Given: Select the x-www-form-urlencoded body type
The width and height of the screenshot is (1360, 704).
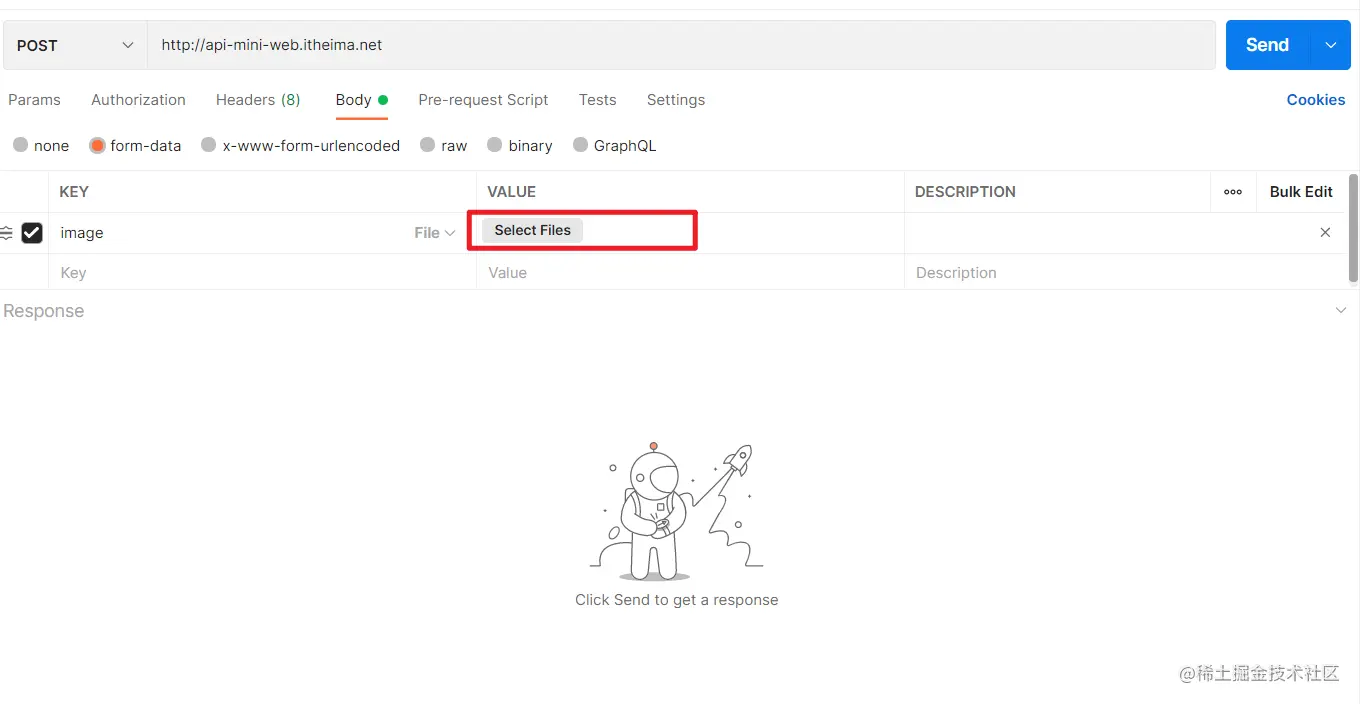Looking at the screenshot, I should [x=300, y=145].
